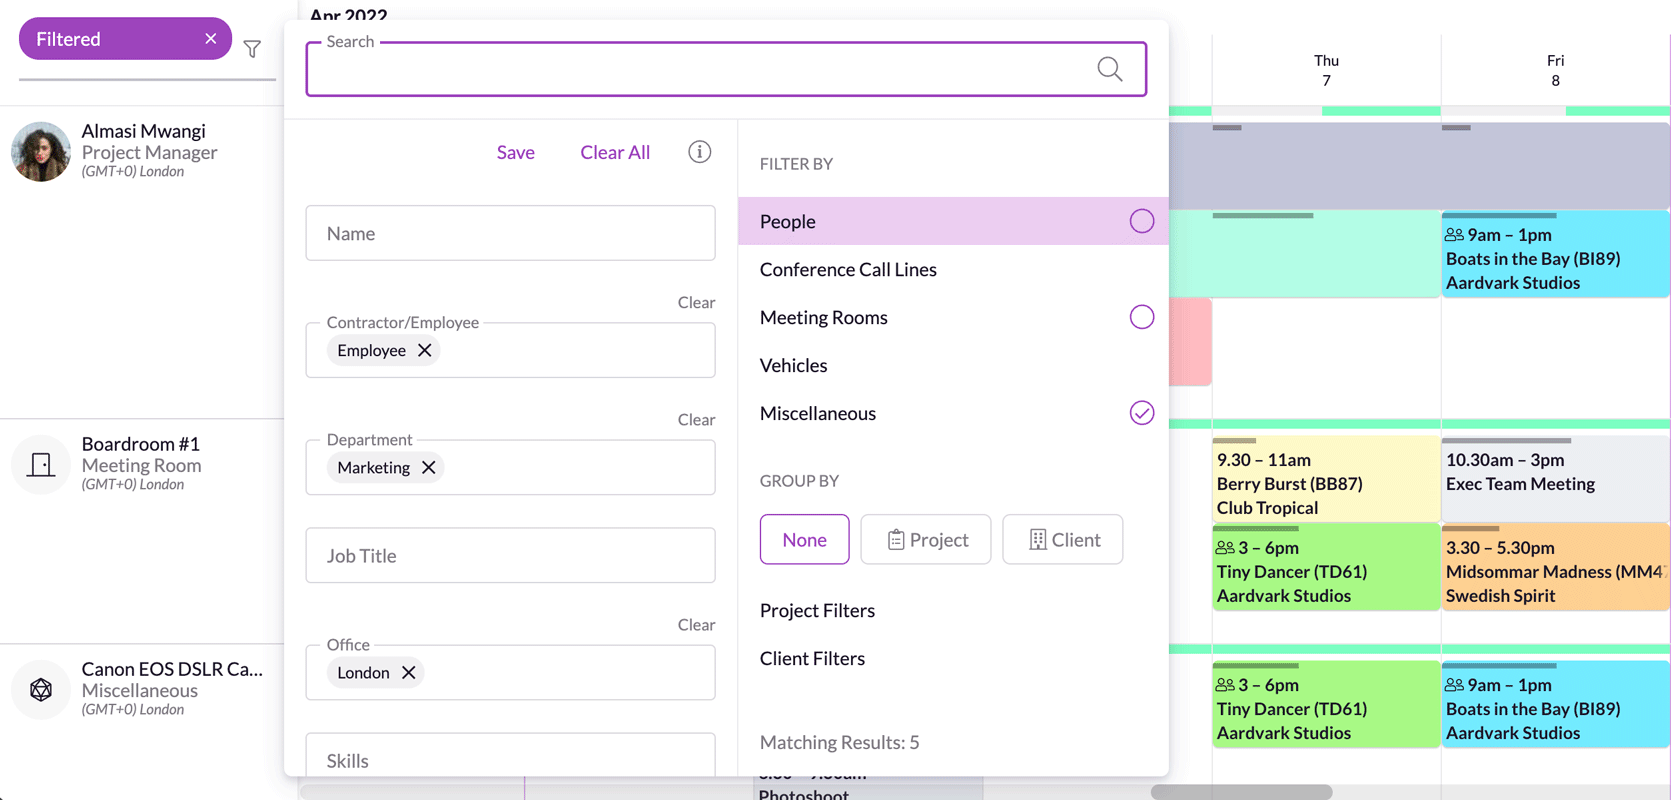Remove the London chip
Viewport: 1671px width, 800px height.
coord(408,672)
